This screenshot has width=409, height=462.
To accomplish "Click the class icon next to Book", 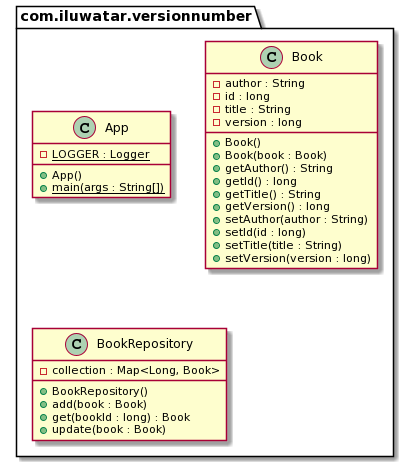I will (x=271, y=57).
